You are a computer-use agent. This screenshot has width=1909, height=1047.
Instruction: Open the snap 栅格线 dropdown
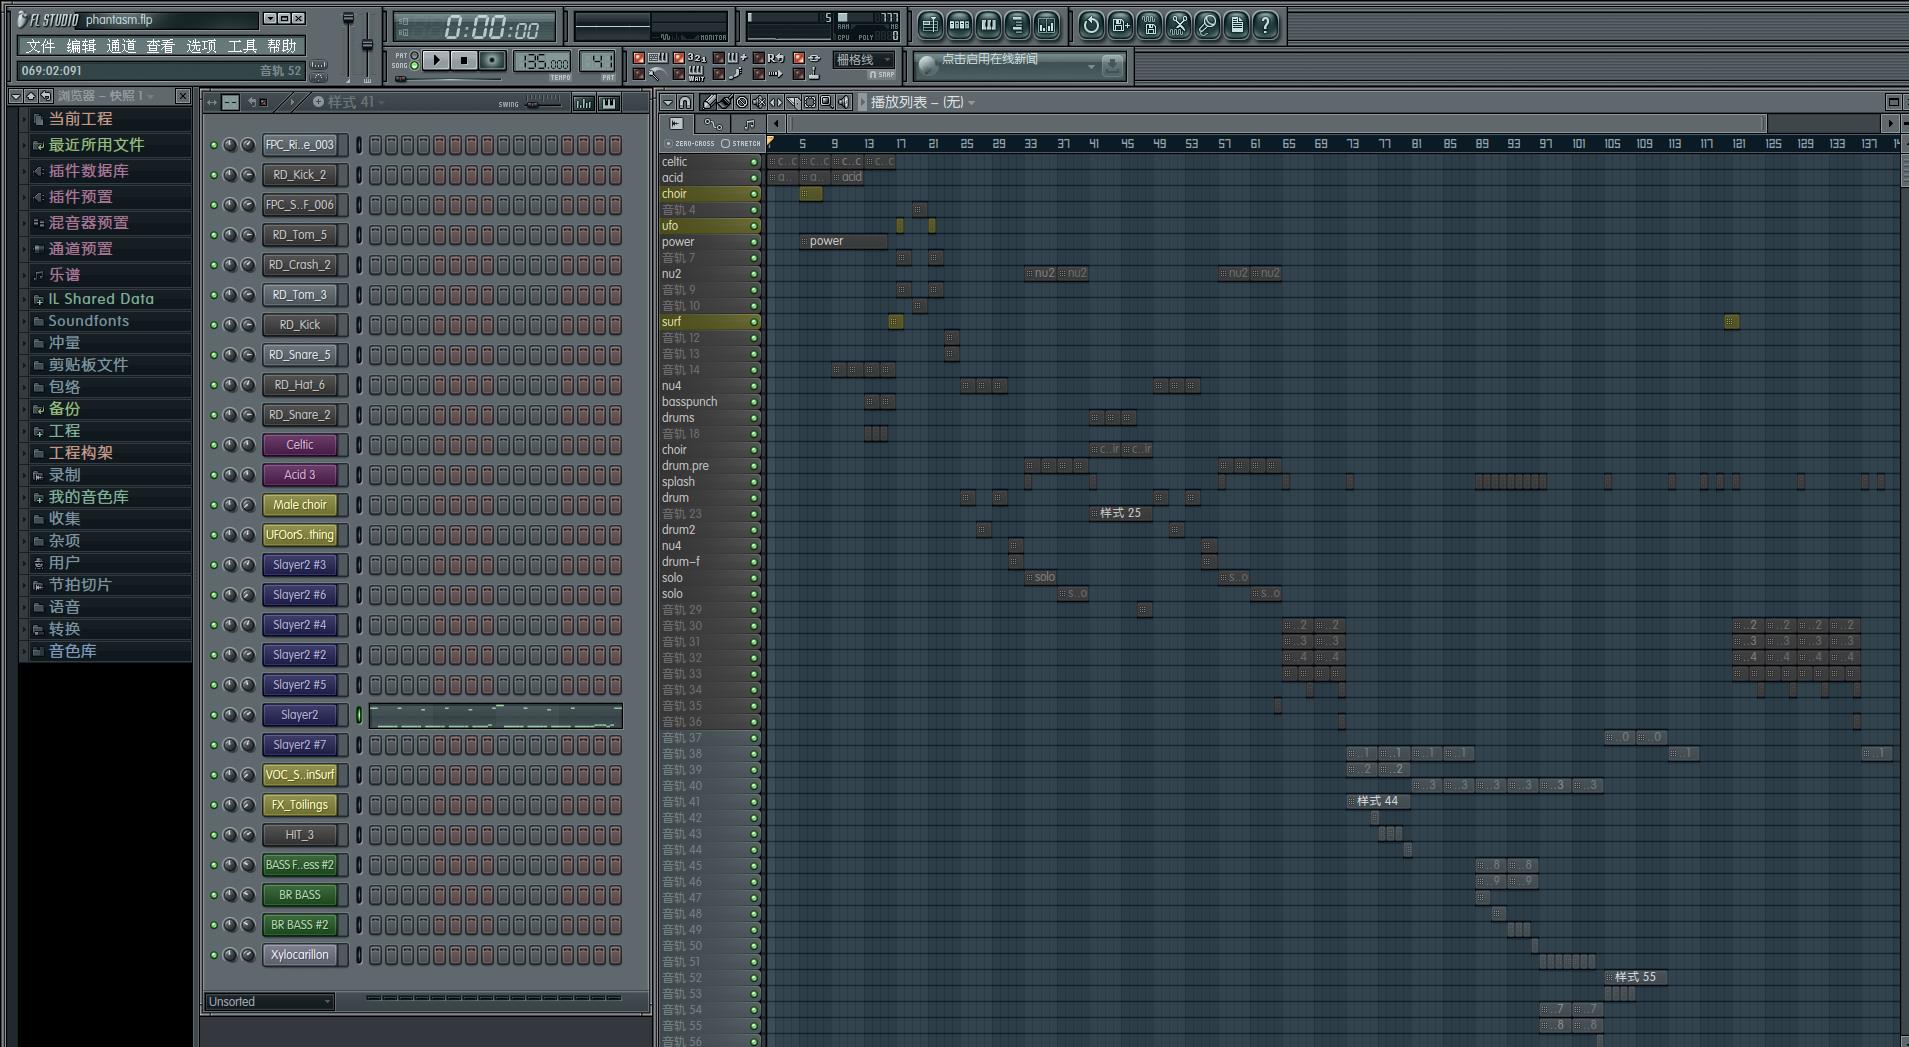[863, 60]
